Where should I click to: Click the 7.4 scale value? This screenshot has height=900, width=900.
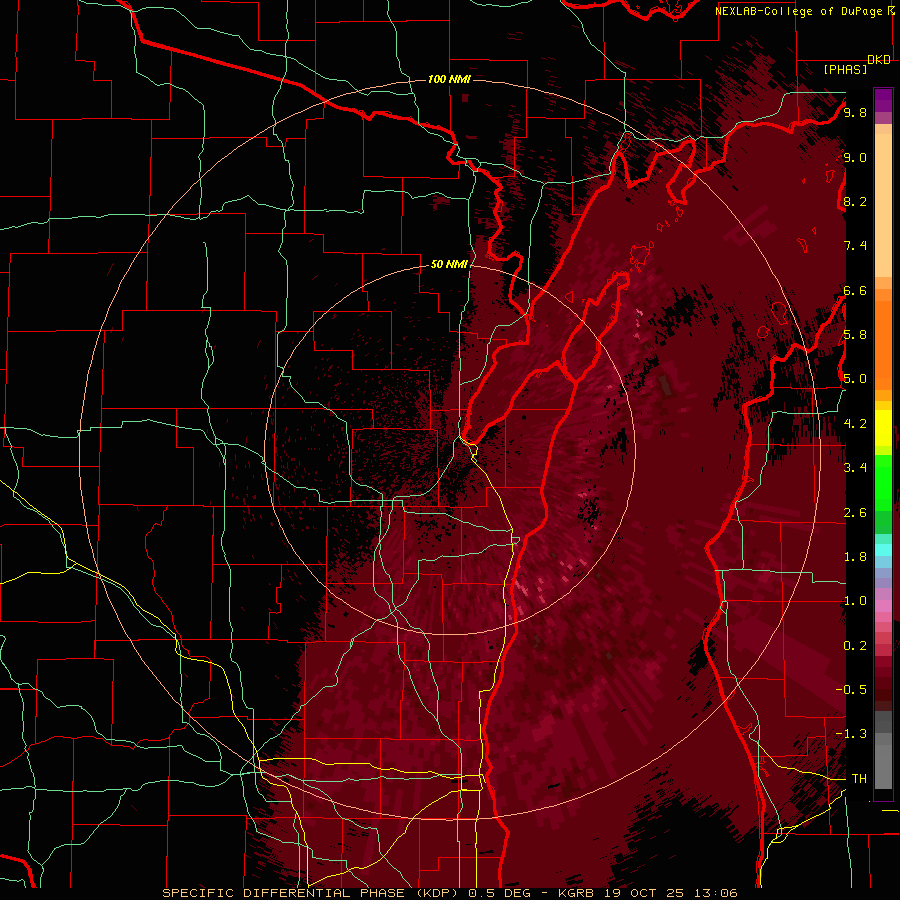tap(855, 246)
